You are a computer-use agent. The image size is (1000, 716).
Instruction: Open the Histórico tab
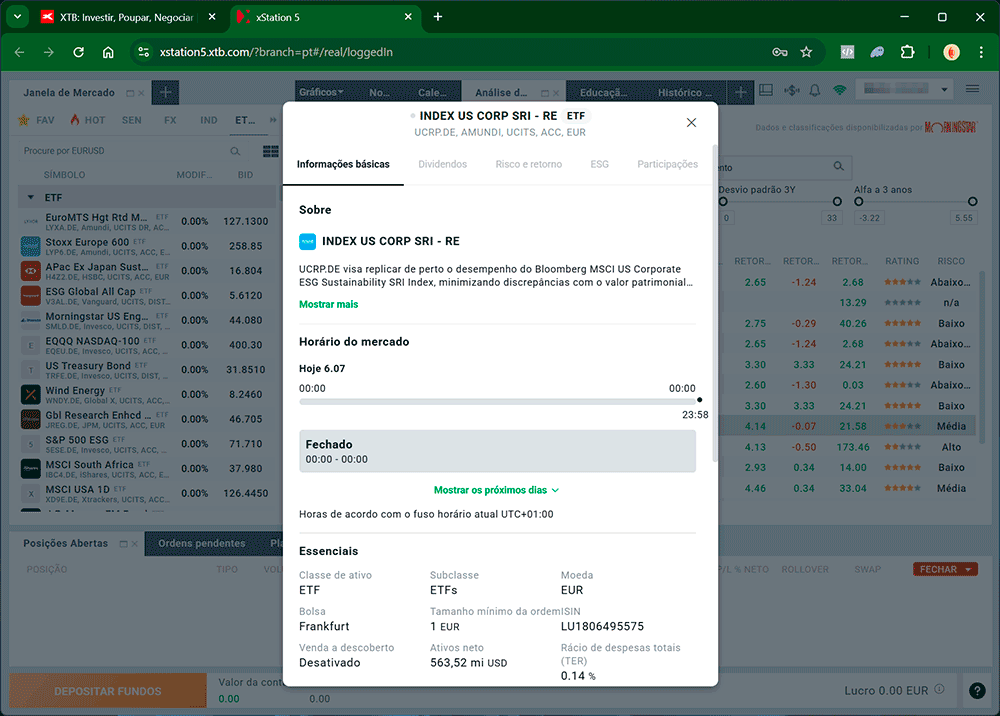(684, 92)
